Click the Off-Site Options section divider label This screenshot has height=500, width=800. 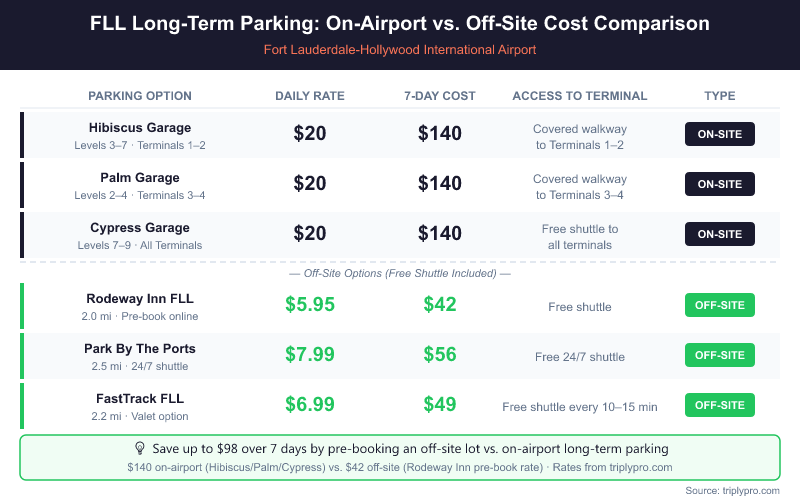[400, 273]
